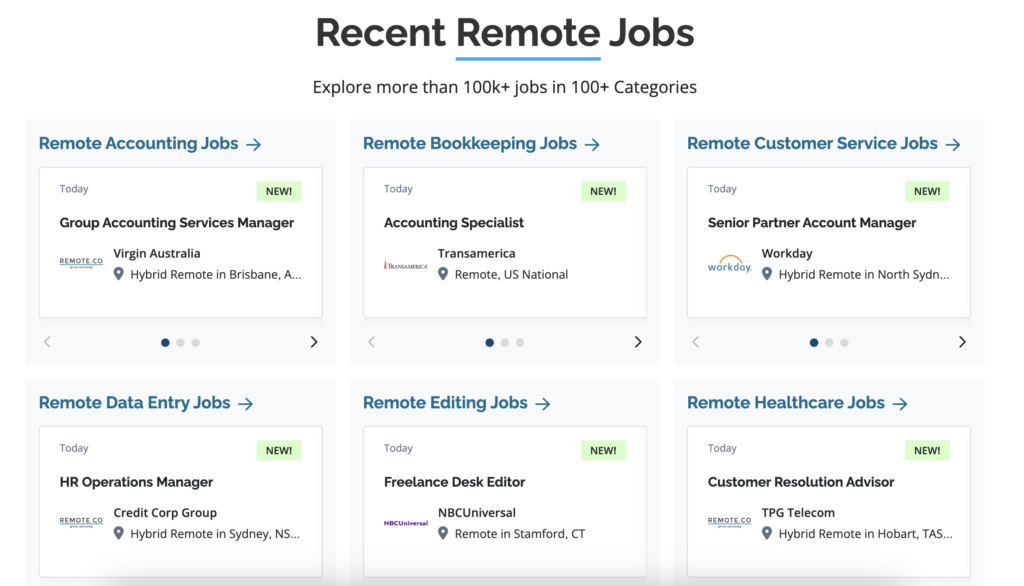Click the Remote.co logo next to Credit Corp Group
This screenshot has height=586, width=1024.
pos(81,522)
